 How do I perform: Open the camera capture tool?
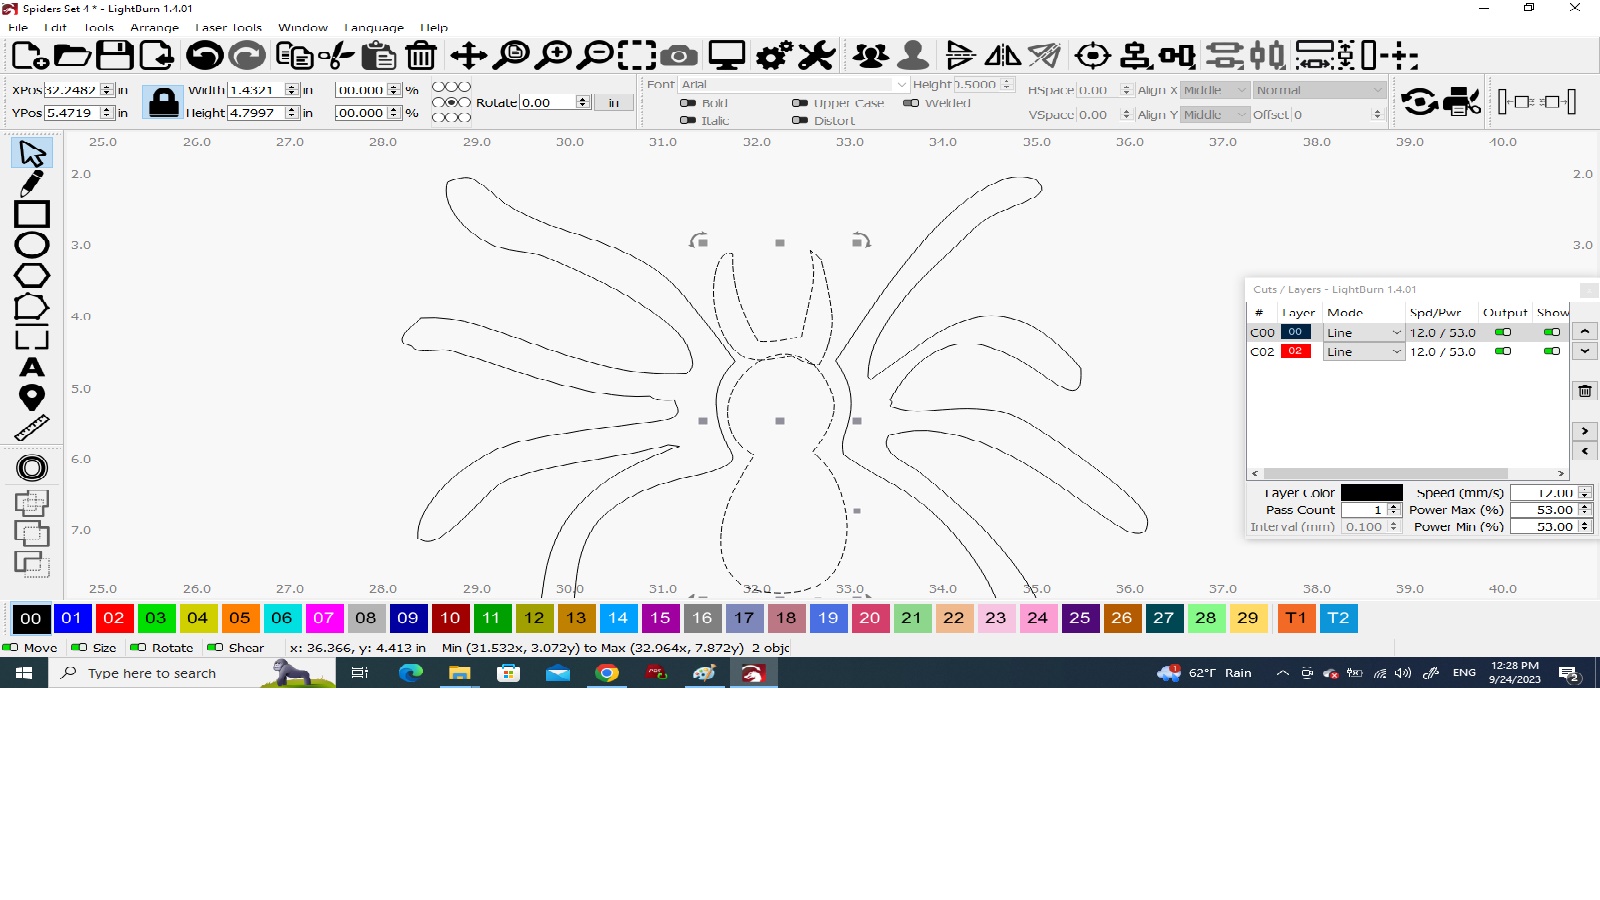[x=678, y=56]
